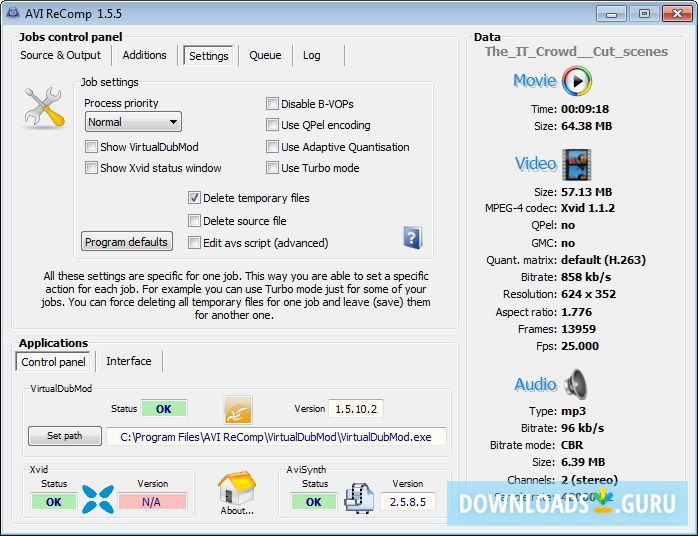Open the Additions tab
Viewport: 698px width, 536px height.
[144, 55]
